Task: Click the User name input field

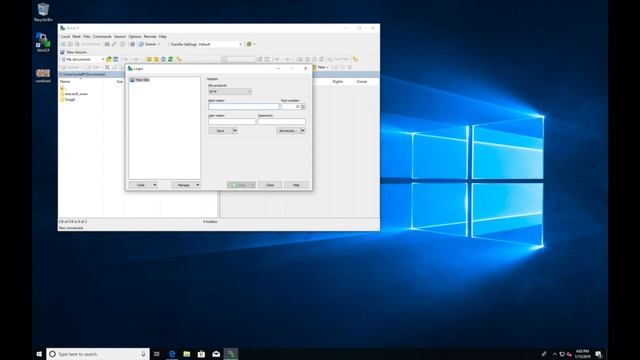Action: [x=232, y=122]
